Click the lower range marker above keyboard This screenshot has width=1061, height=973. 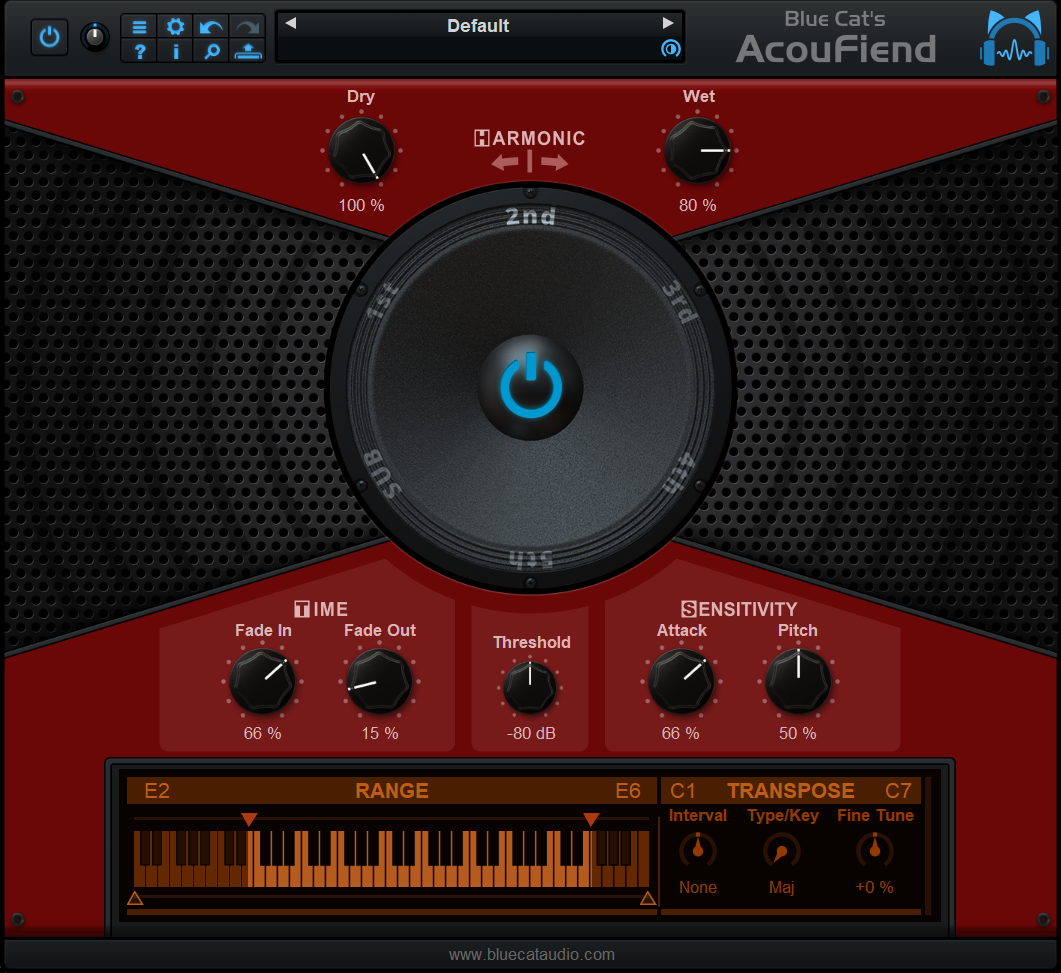point(249,819)
